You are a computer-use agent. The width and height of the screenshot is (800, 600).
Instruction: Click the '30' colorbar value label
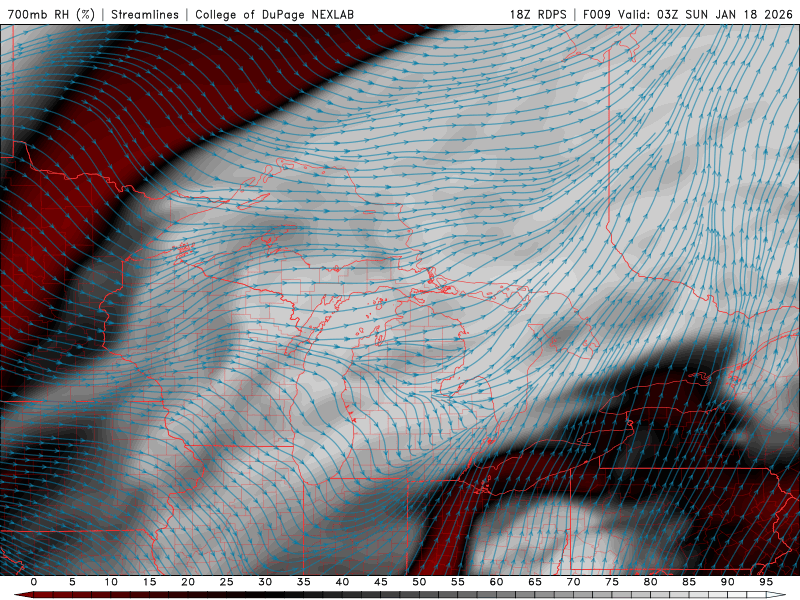point(265,582)
